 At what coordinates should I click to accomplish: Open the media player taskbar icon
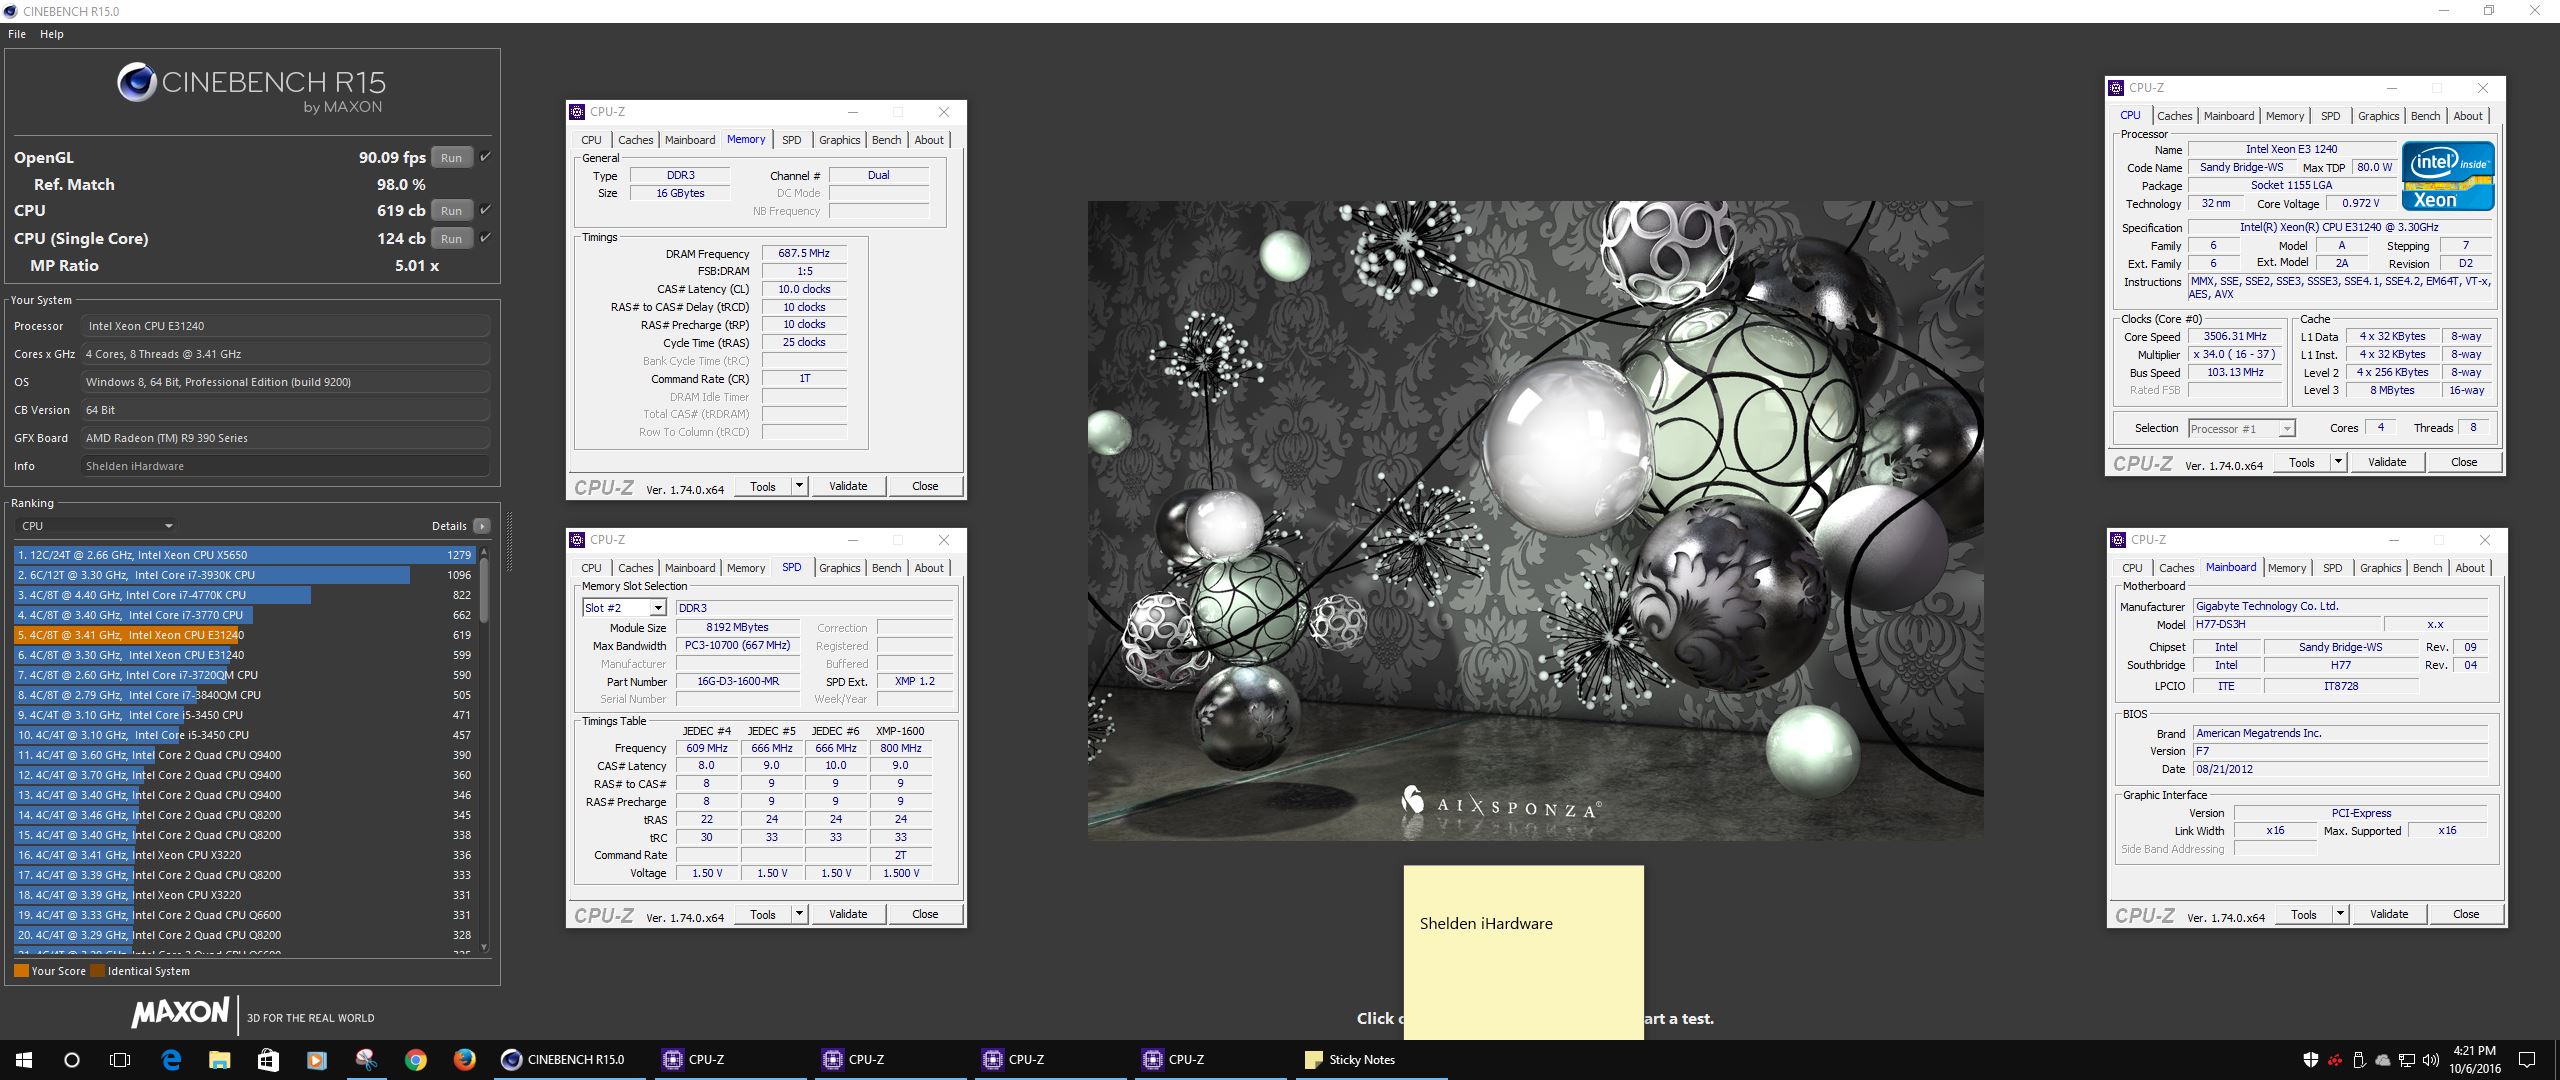tap(317, 1060)
